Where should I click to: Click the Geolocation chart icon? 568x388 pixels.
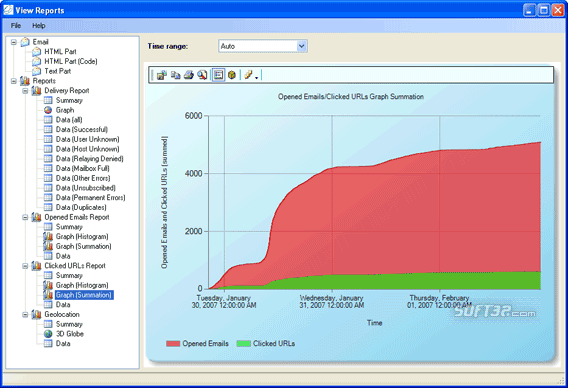37,314
